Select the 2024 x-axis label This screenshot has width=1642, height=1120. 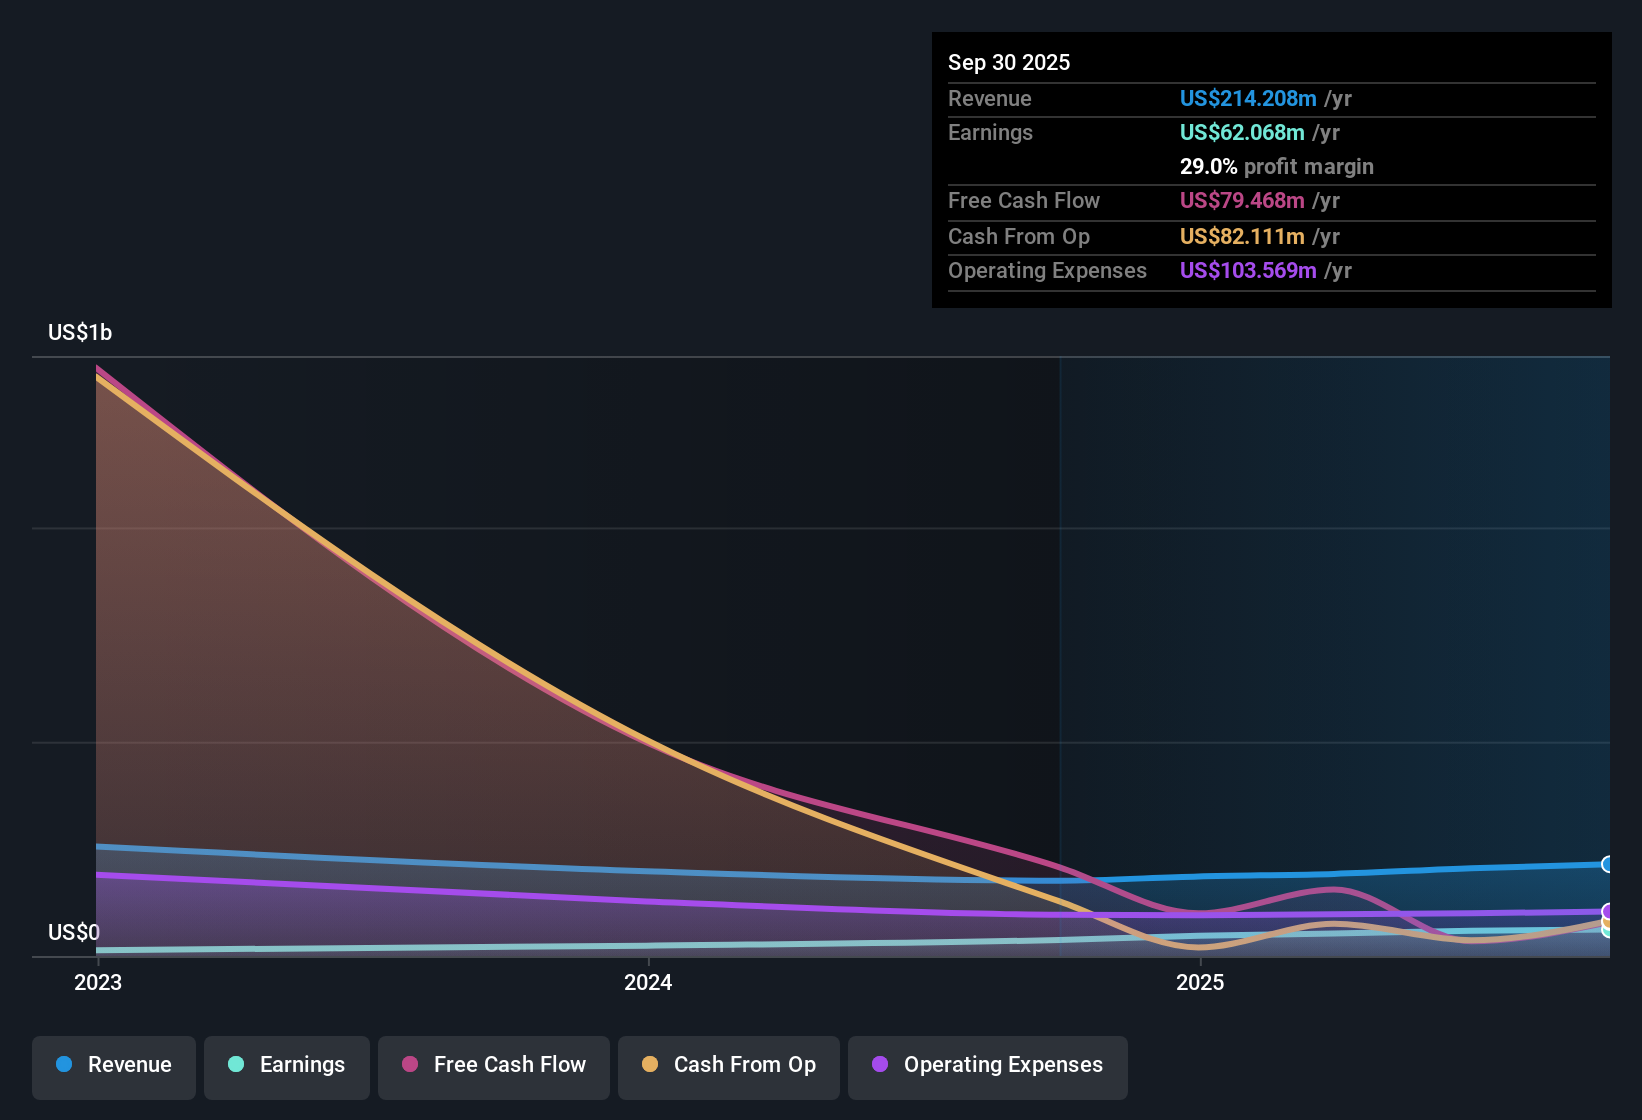coord(648,982)
